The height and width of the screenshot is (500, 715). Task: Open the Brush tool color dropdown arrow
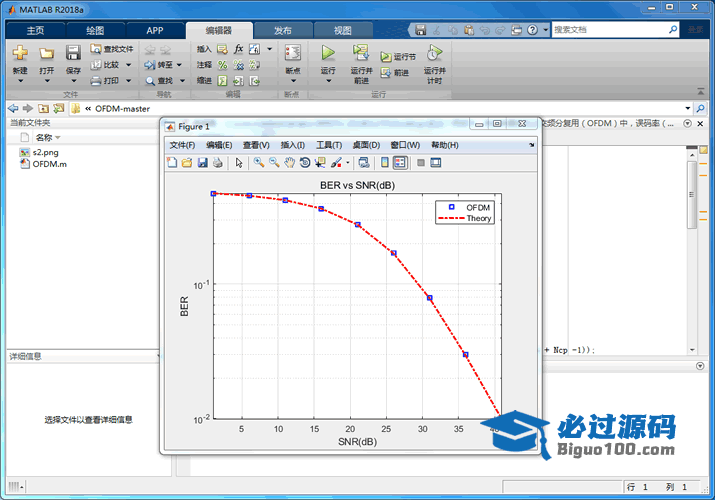point(348,163)
